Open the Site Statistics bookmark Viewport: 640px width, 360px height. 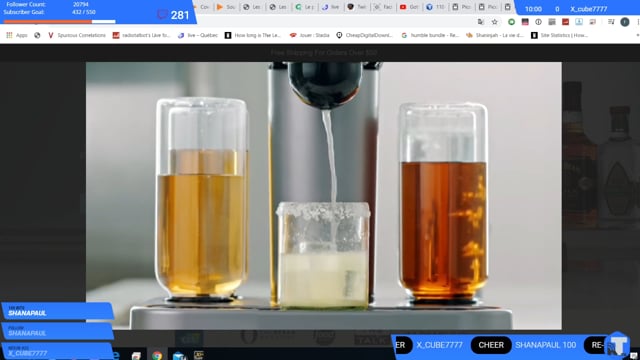(x=559, y=36)
